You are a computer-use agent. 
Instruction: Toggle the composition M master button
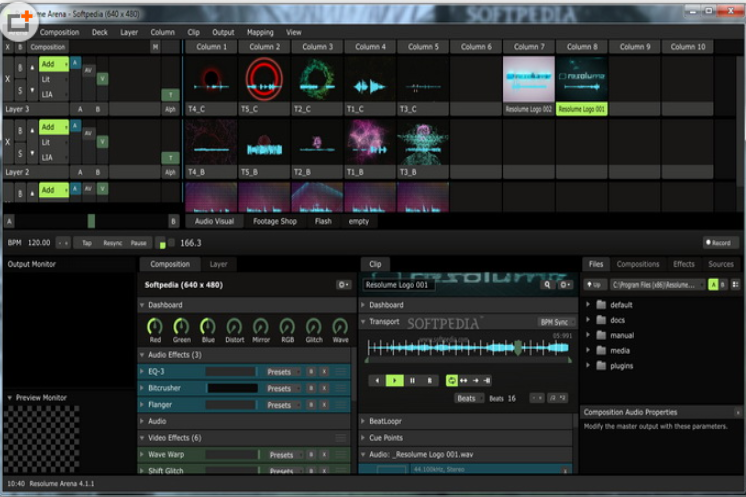pyautogui.click(x=155, y=47)
